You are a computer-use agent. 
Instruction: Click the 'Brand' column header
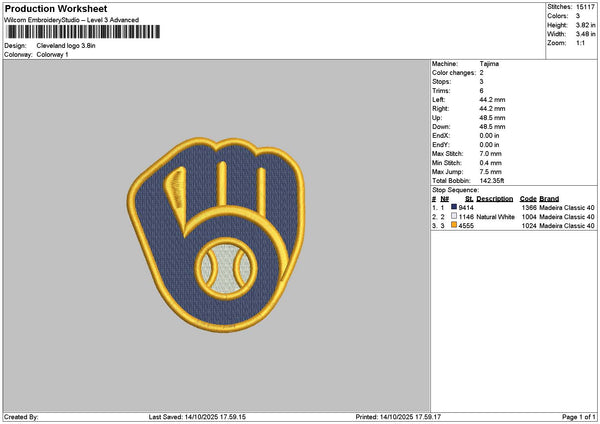tap(549, 199)
